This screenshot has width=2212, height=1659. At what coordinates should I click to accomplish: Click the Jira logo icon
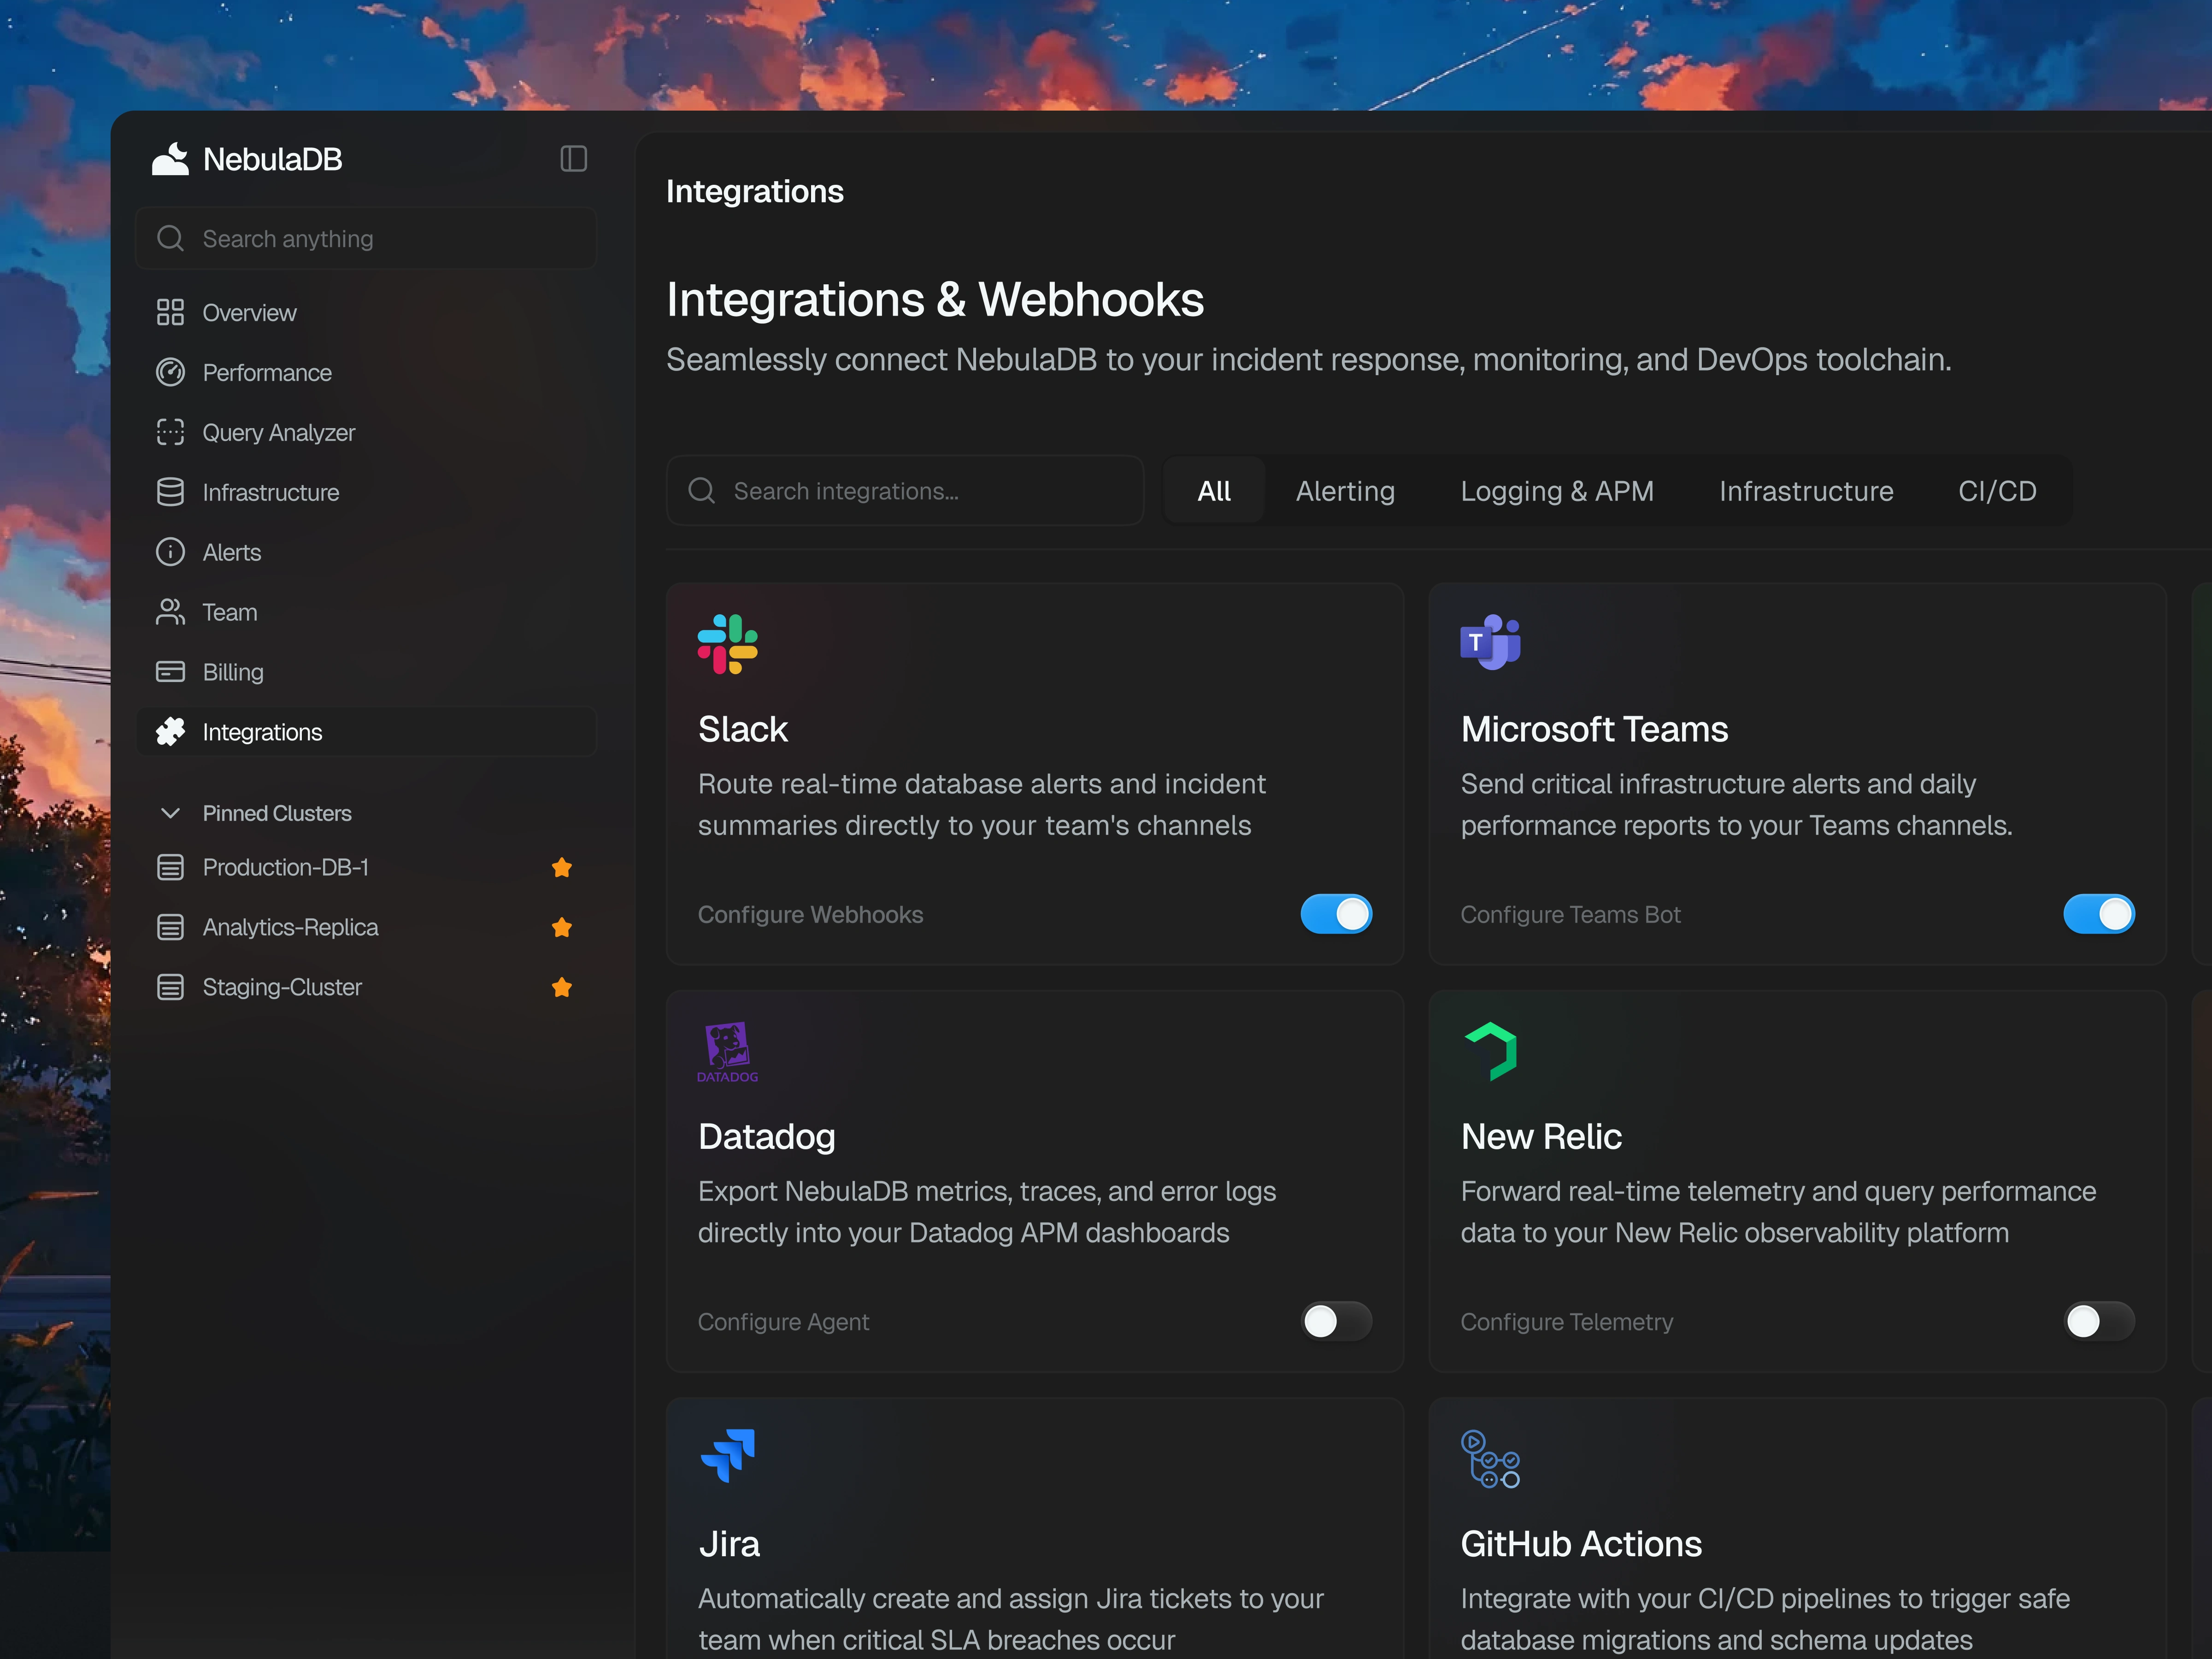pyautogui.click(x=728, y=1455)
